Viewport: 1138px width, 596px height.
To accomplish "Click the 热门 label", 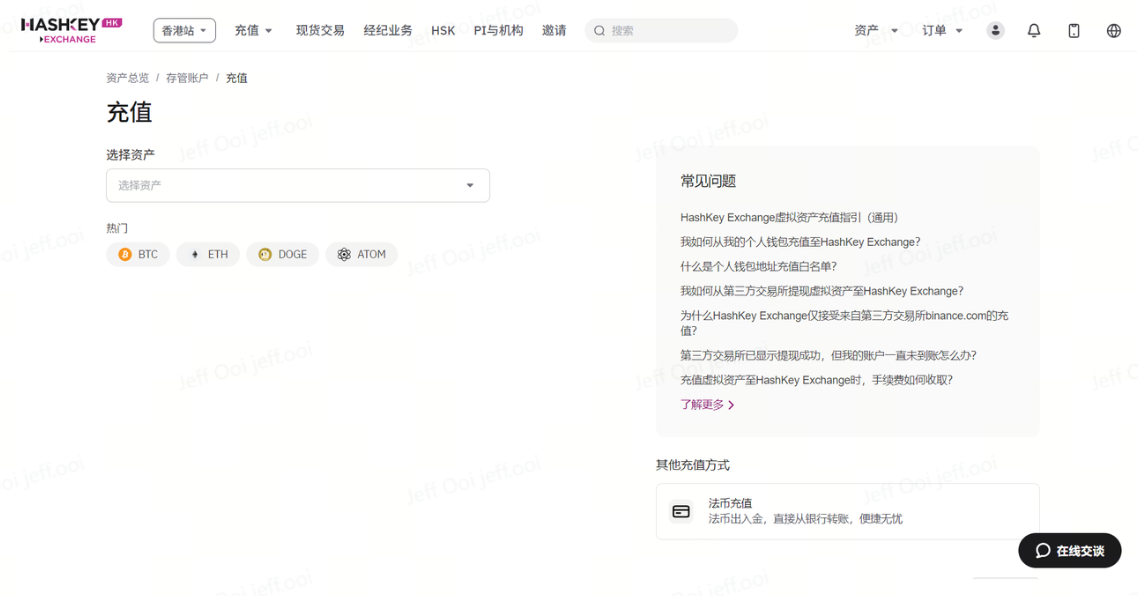I will tap(117, 228).
